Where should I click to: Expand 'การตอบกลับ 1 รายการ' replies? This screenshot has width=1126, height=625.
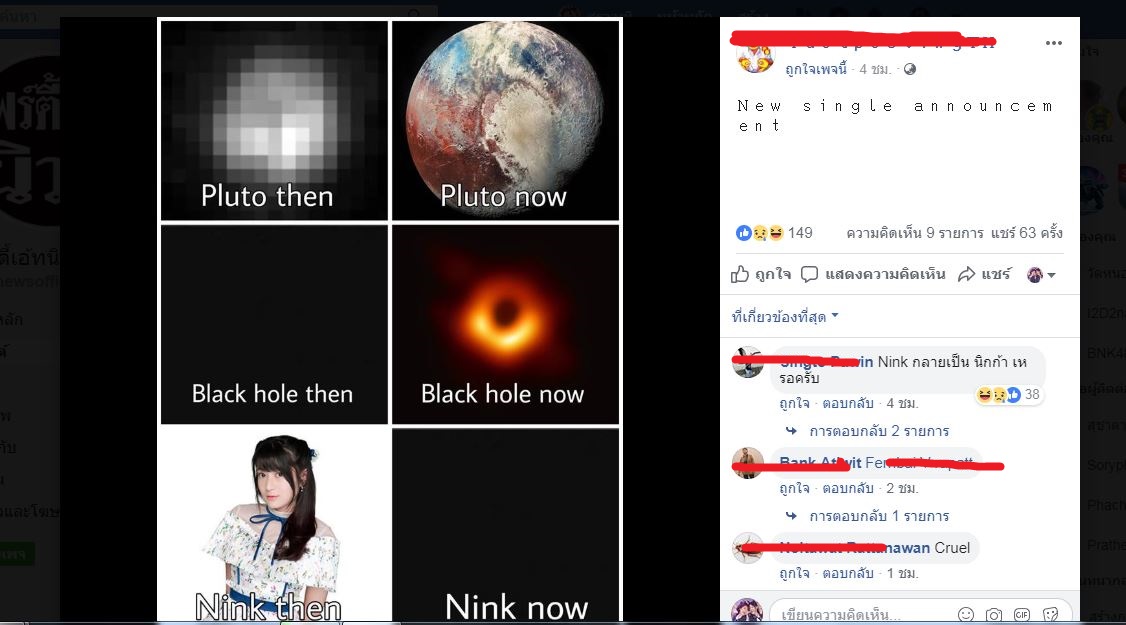pyautogui.click(x=879, y=516)
